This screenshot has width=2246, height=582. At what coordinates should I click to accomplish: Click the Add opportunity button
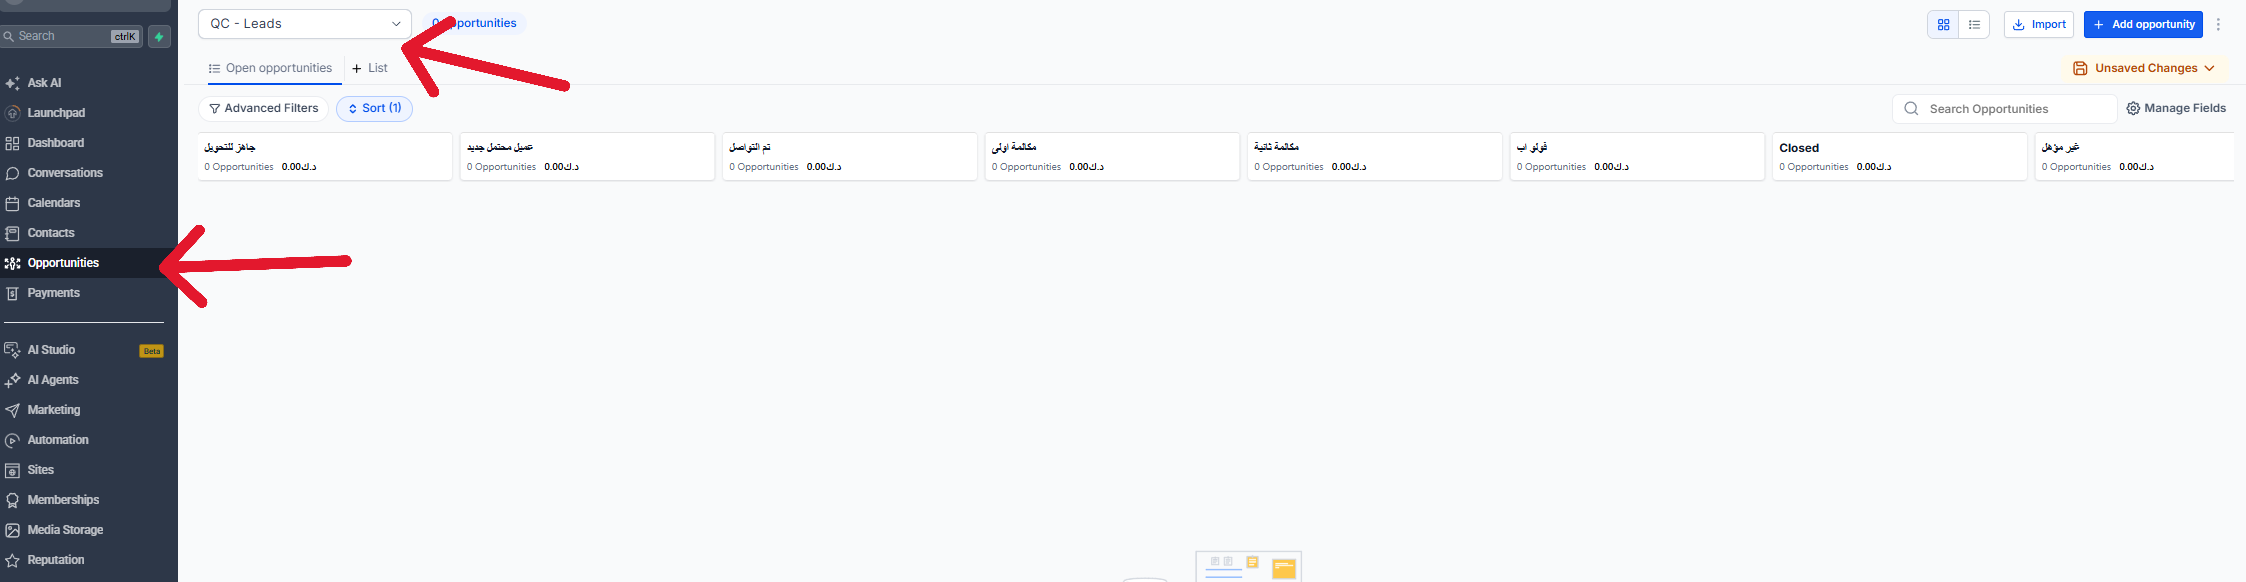(2143, 25)
